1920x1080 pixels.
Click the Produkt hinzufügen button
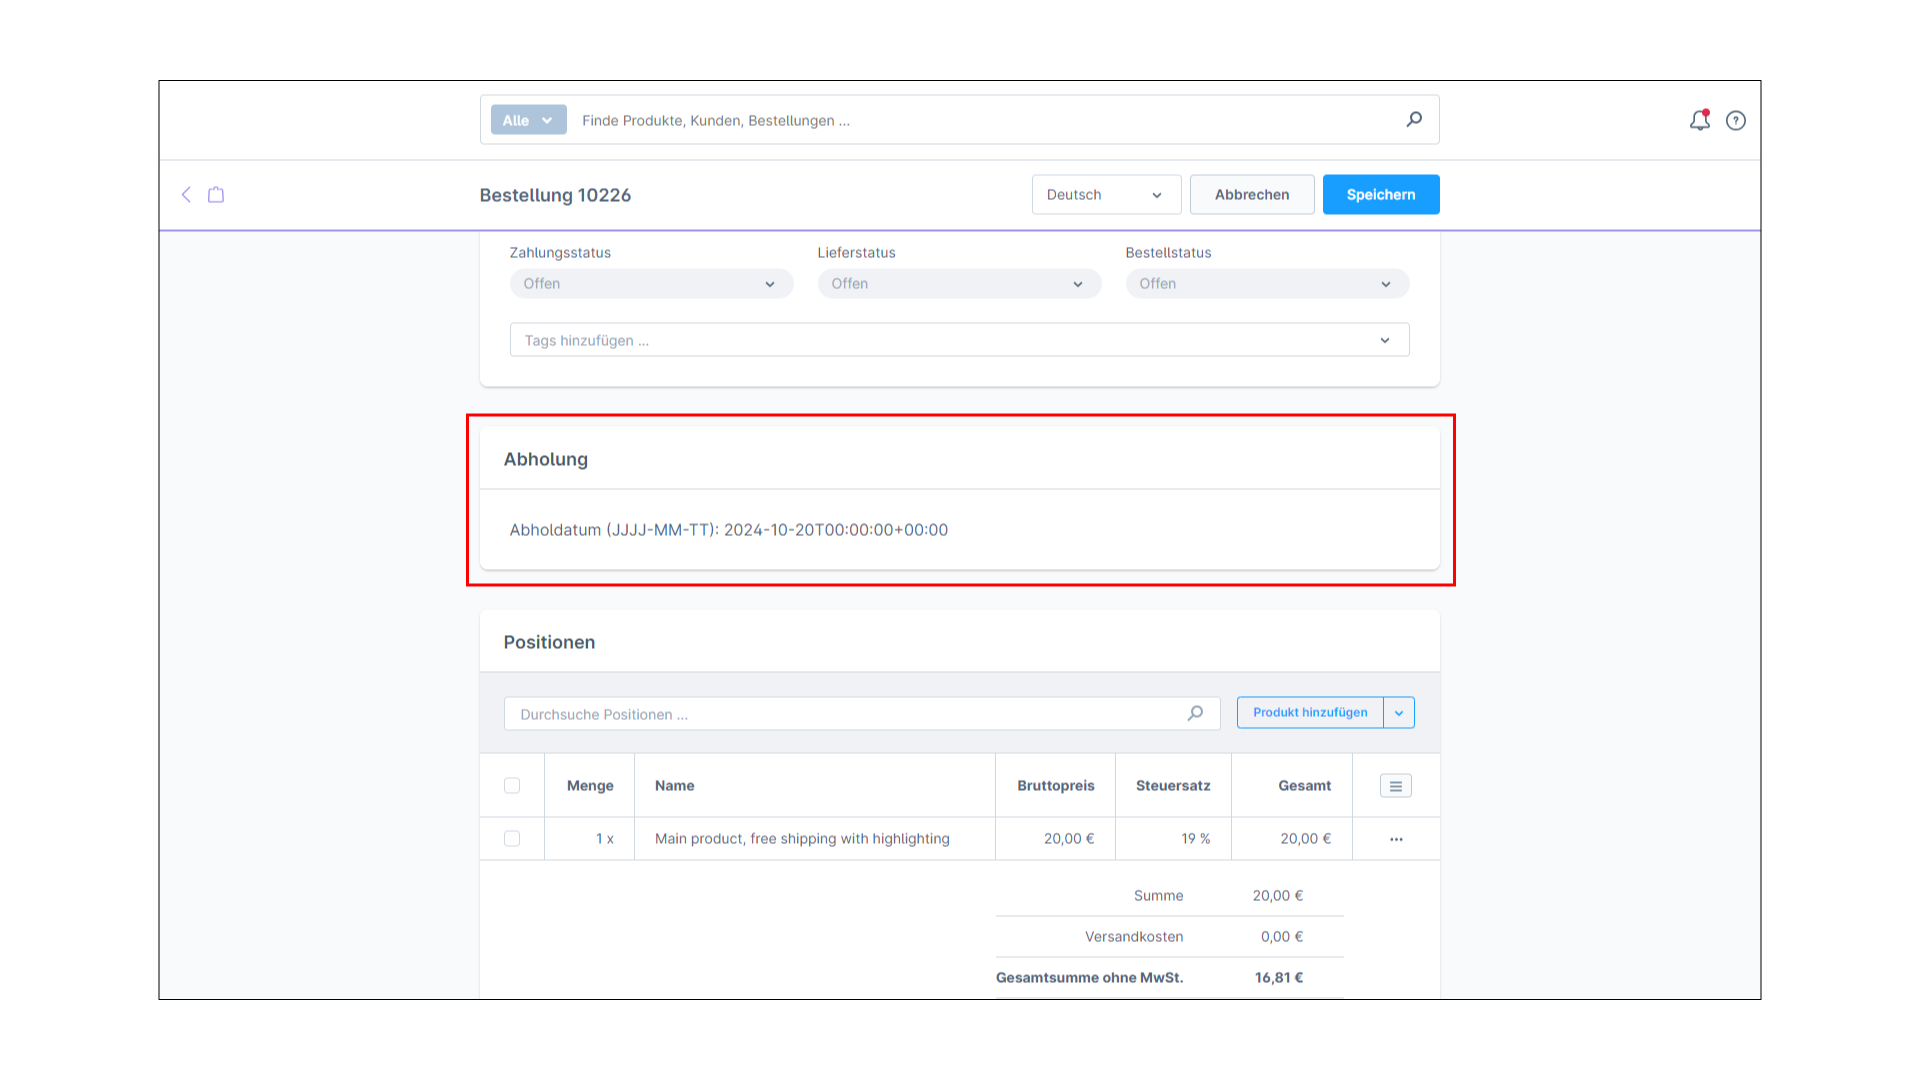pos(1309,712)
